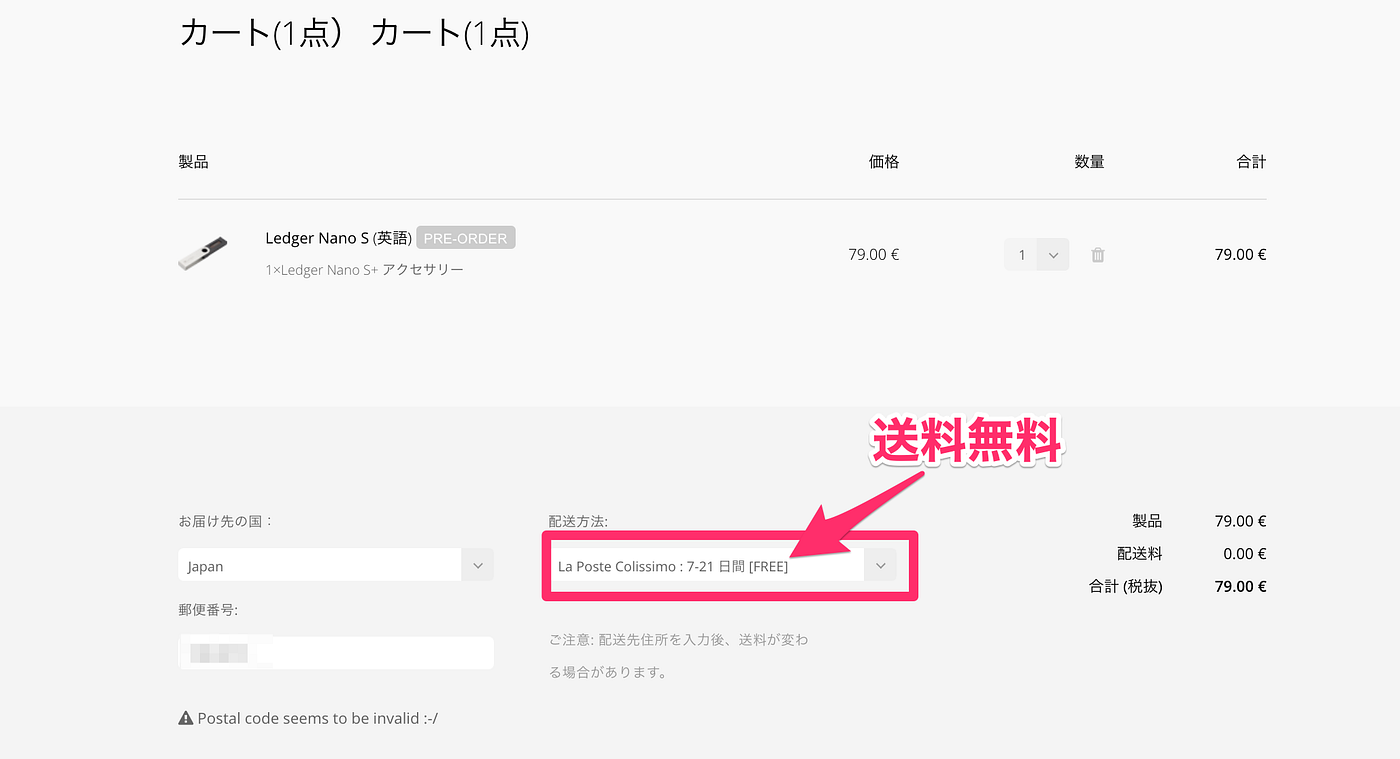Click "Postal code seems to be invalid" message

[x=317, y=718]
